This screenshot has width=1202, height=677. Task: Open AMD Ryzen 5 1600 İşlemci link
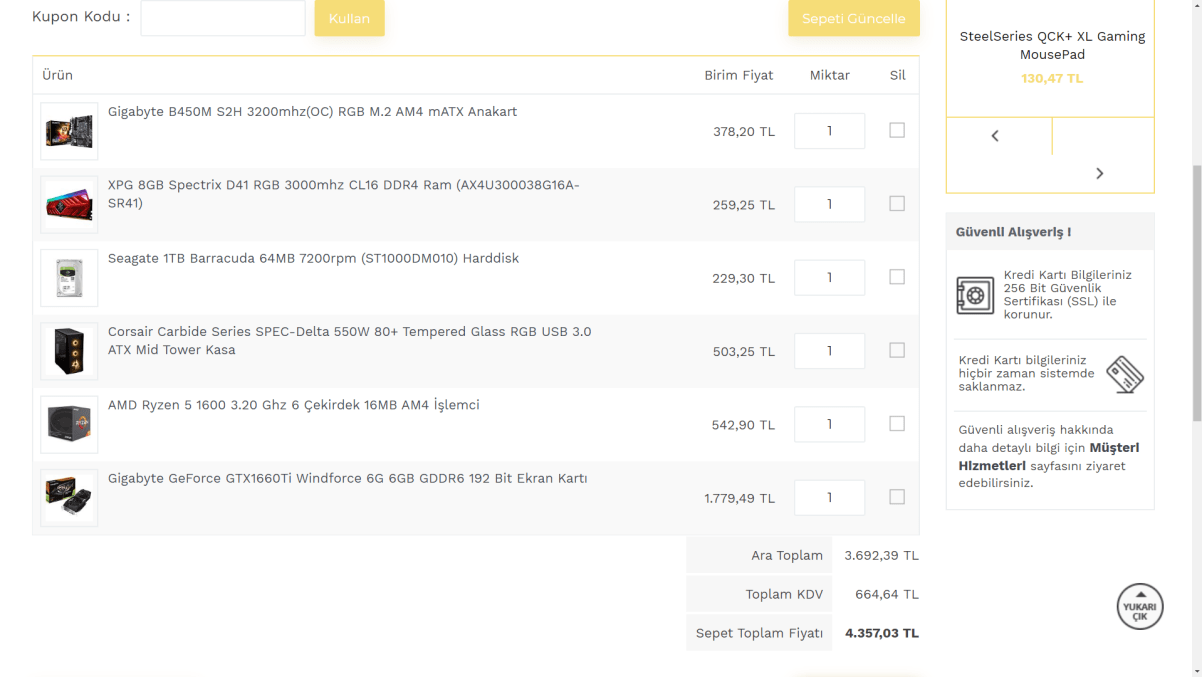tap(293, 405)
